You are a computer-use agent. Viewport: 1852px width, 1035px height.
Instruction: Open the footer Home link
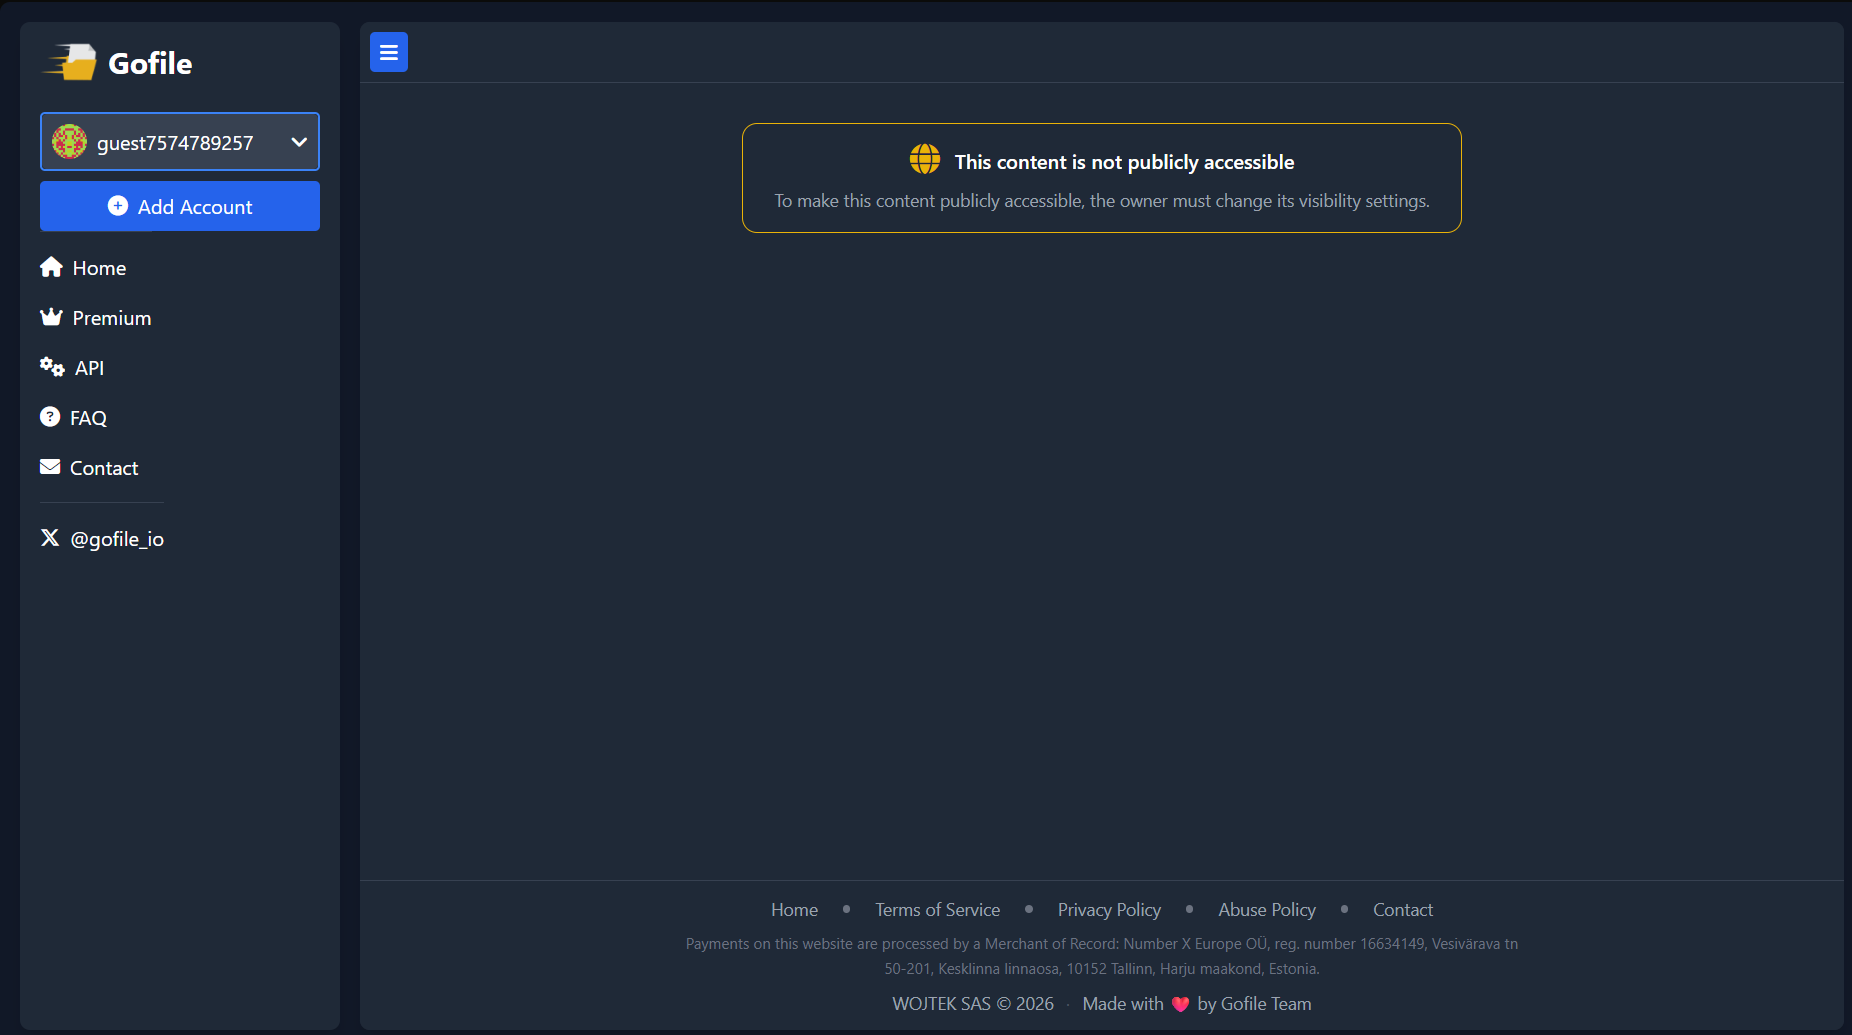pos(794,910)
